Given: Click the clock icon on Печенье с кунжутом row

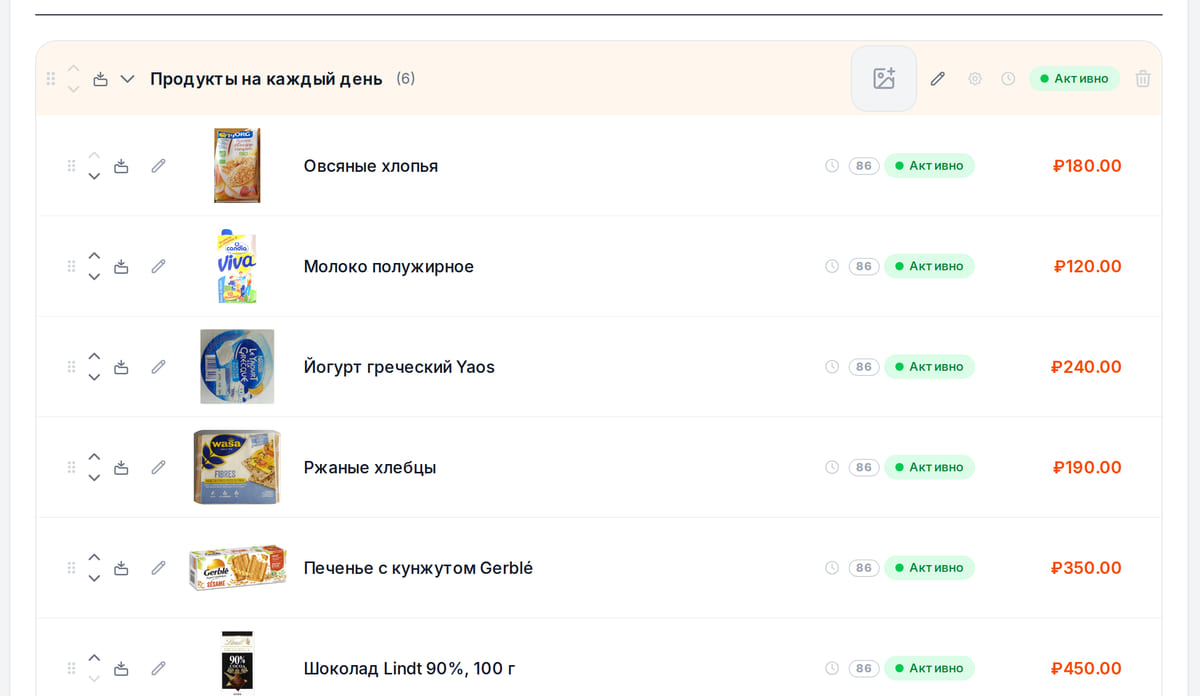Looking at the screenshot, I should (832, 568).
